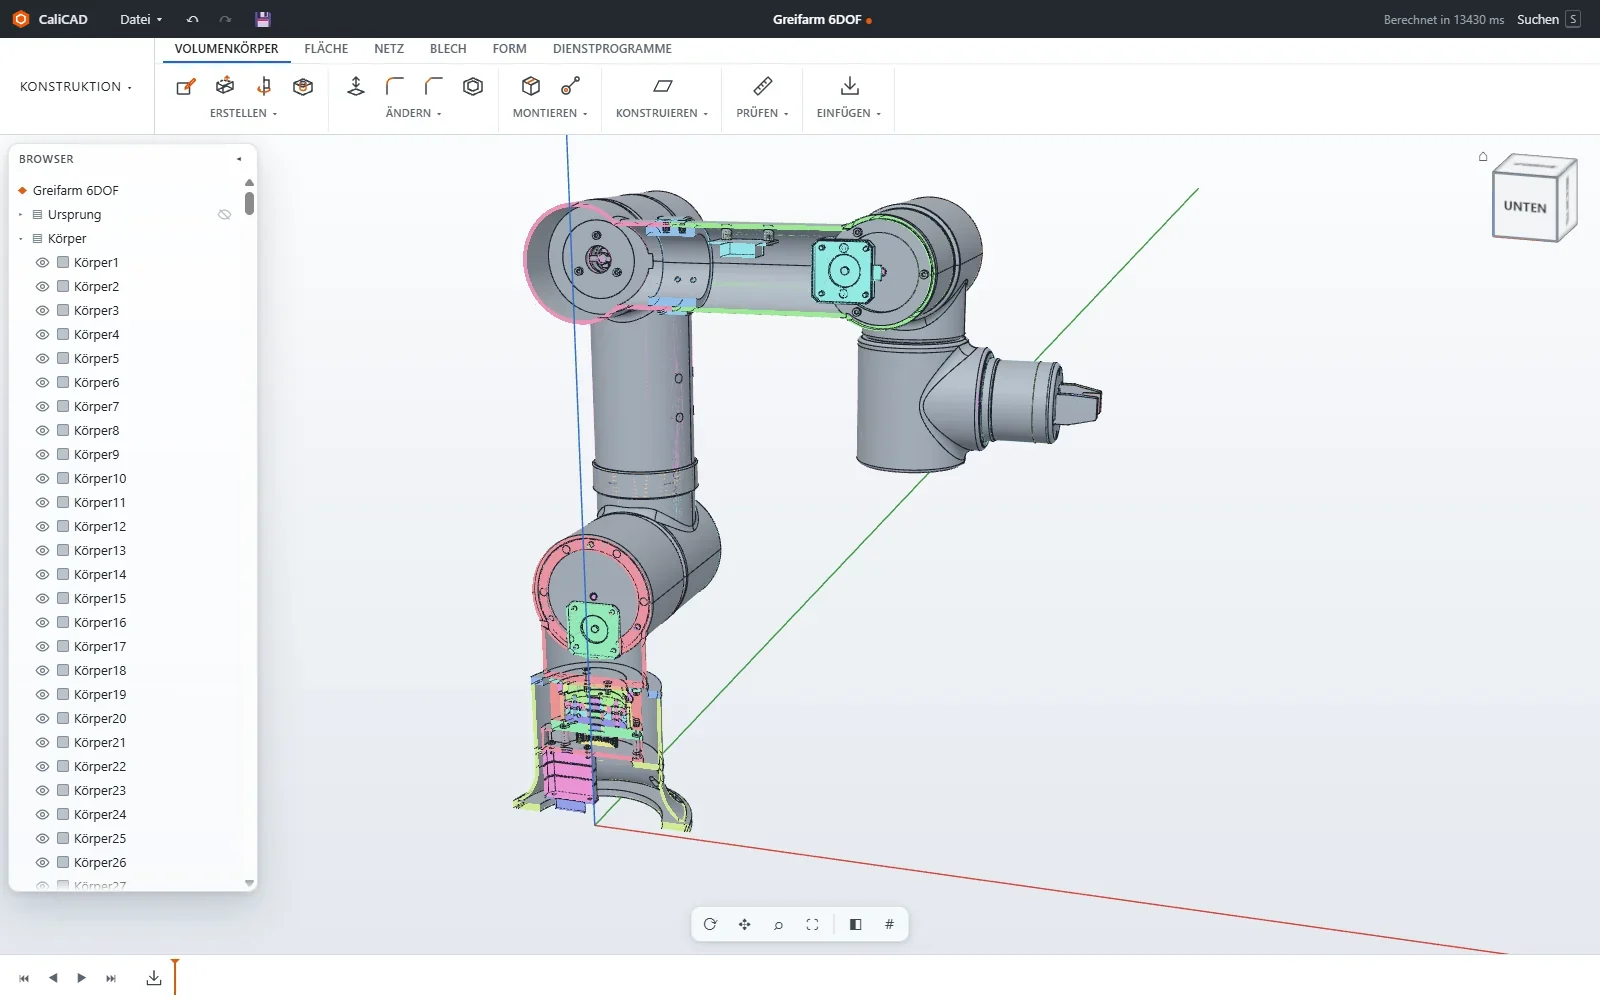Click the zoom magnifier in navigation bar
This screenshot has width=1600, height=1000.
coord(778,924)
